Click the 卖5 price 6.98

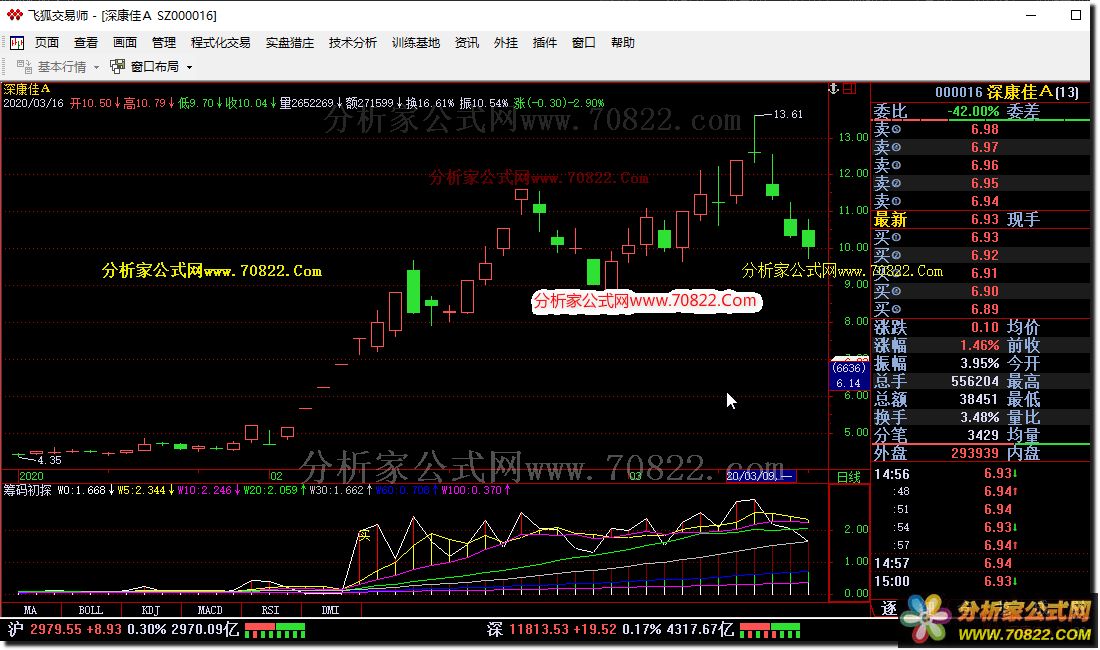point(984,129)
